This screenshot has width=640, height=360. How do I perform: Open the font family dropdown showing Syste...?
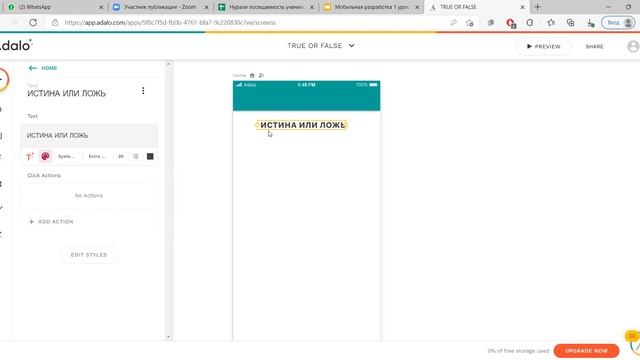pos(66,156)
